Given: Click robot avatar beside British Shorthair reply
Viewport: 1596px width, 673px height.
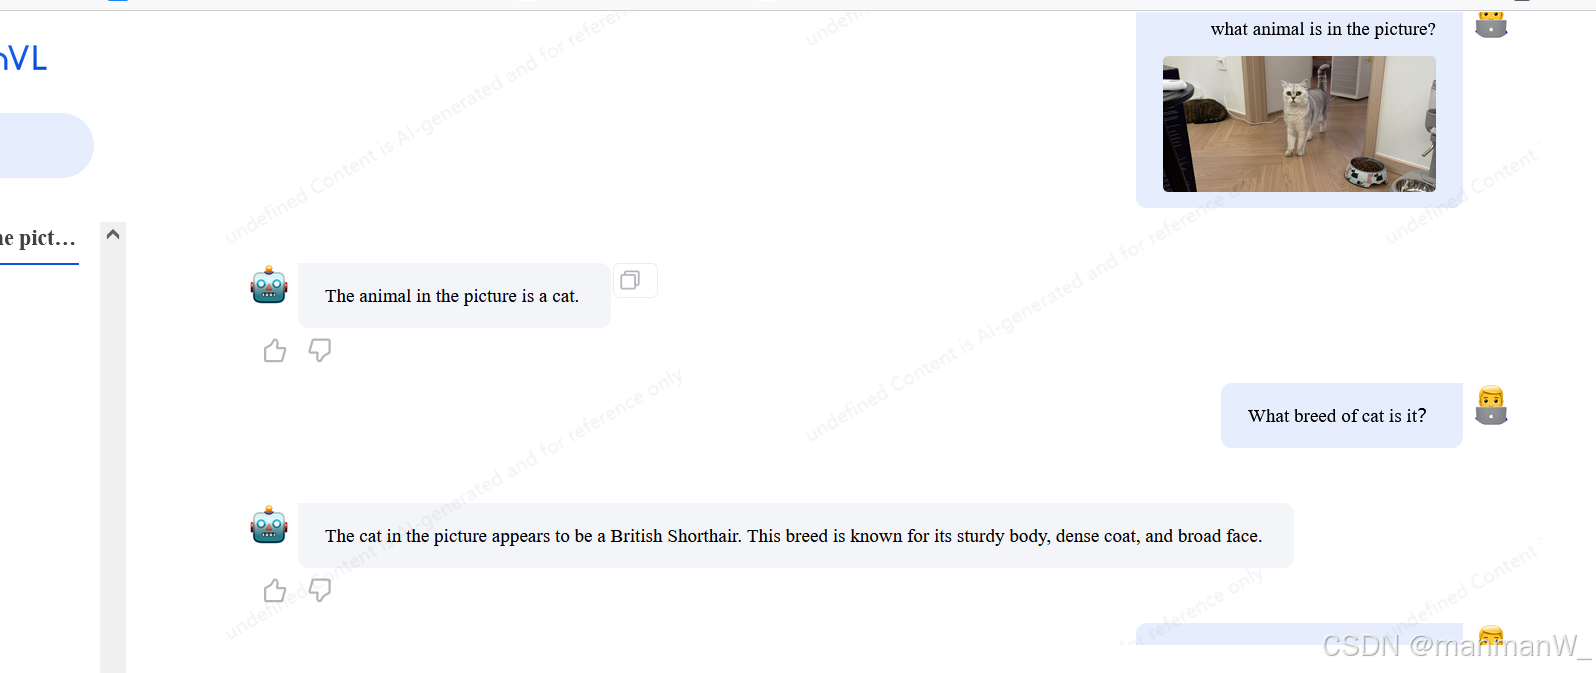Looking at the screenshot, I should click(269, 525).
